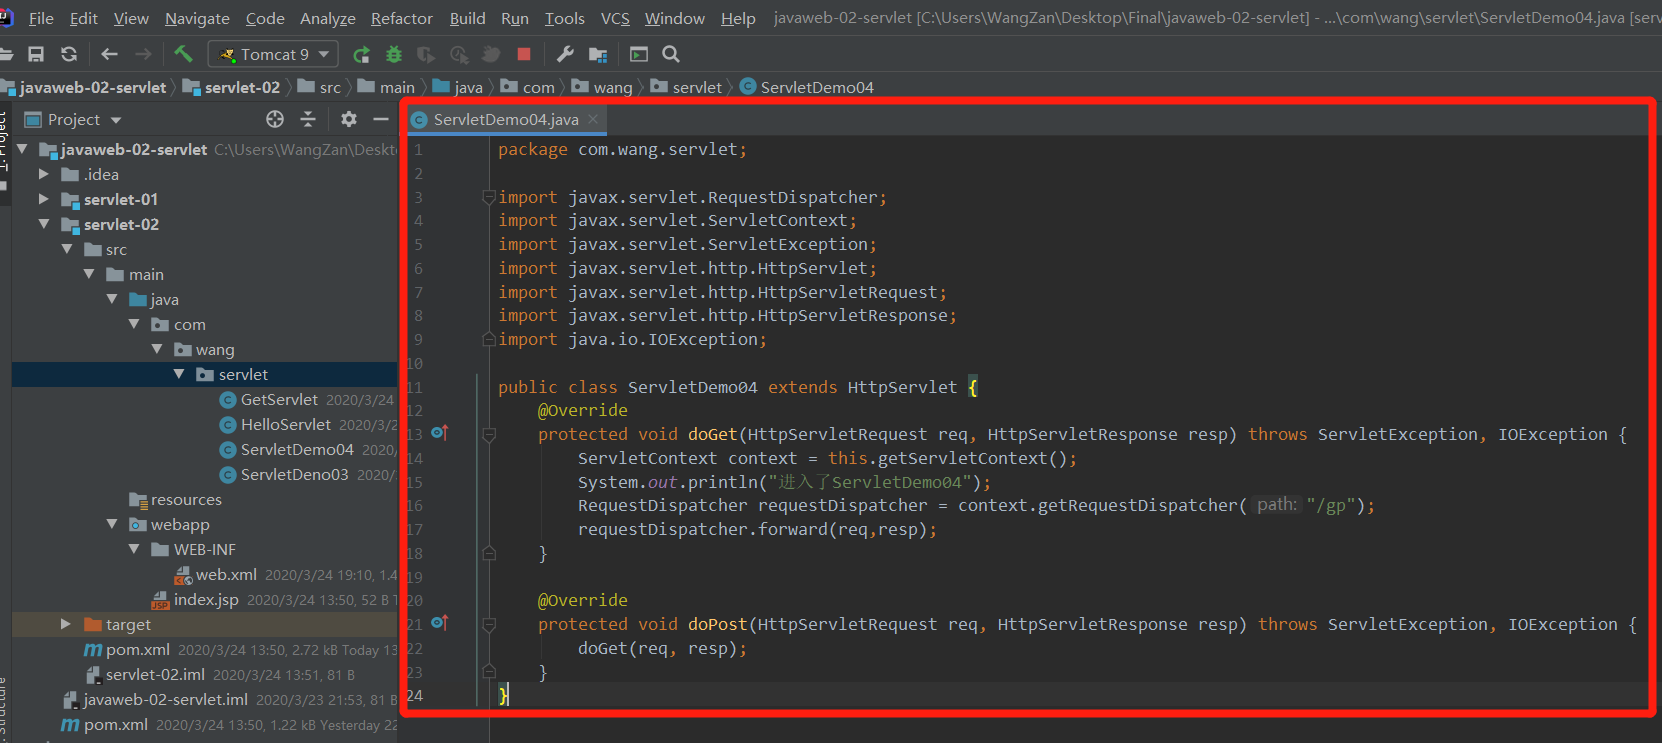
Task: Click the wang breadcrumb
Action: (602, 87)
